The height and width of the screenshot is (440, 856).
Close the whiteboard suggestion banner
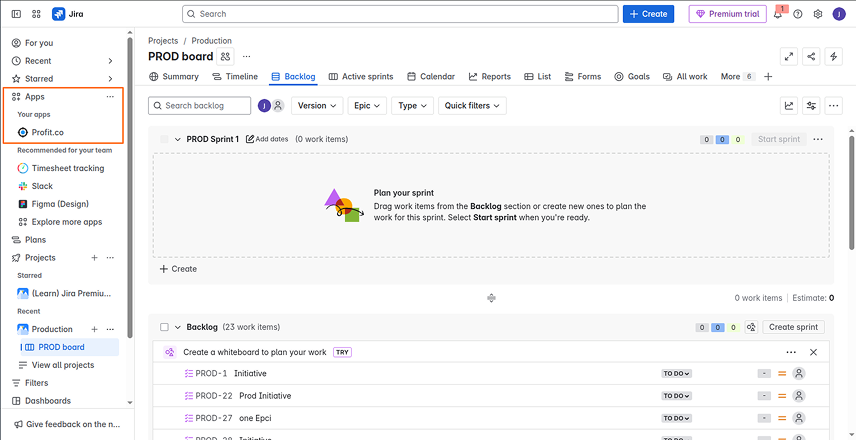813,352
